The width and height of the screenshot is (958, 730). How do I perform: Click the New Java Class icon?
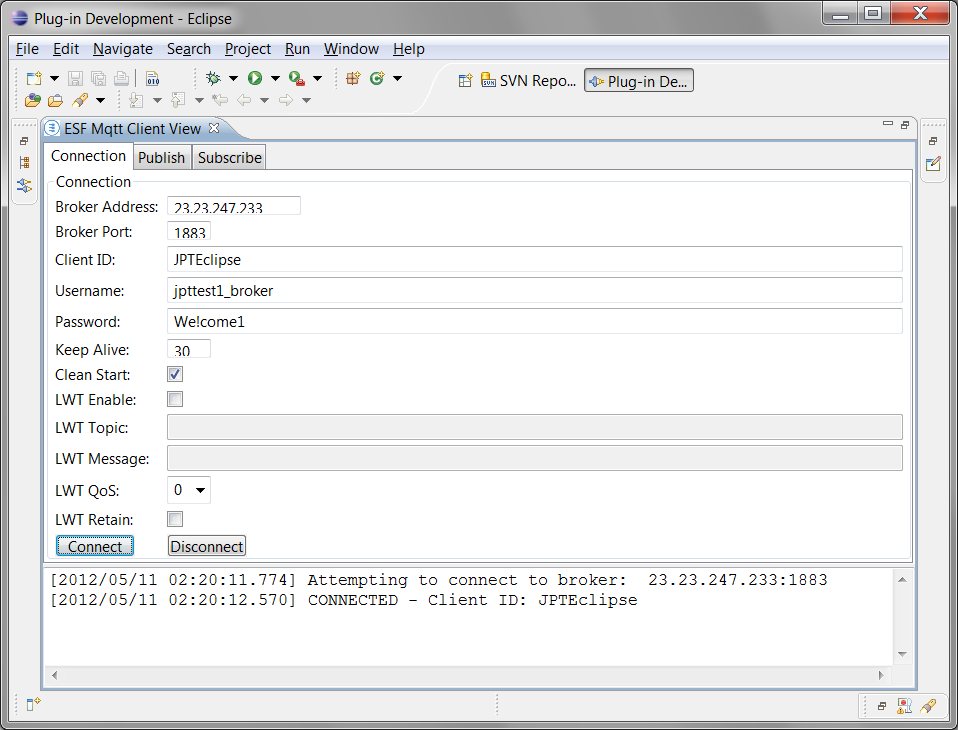(x=377, y=78)
